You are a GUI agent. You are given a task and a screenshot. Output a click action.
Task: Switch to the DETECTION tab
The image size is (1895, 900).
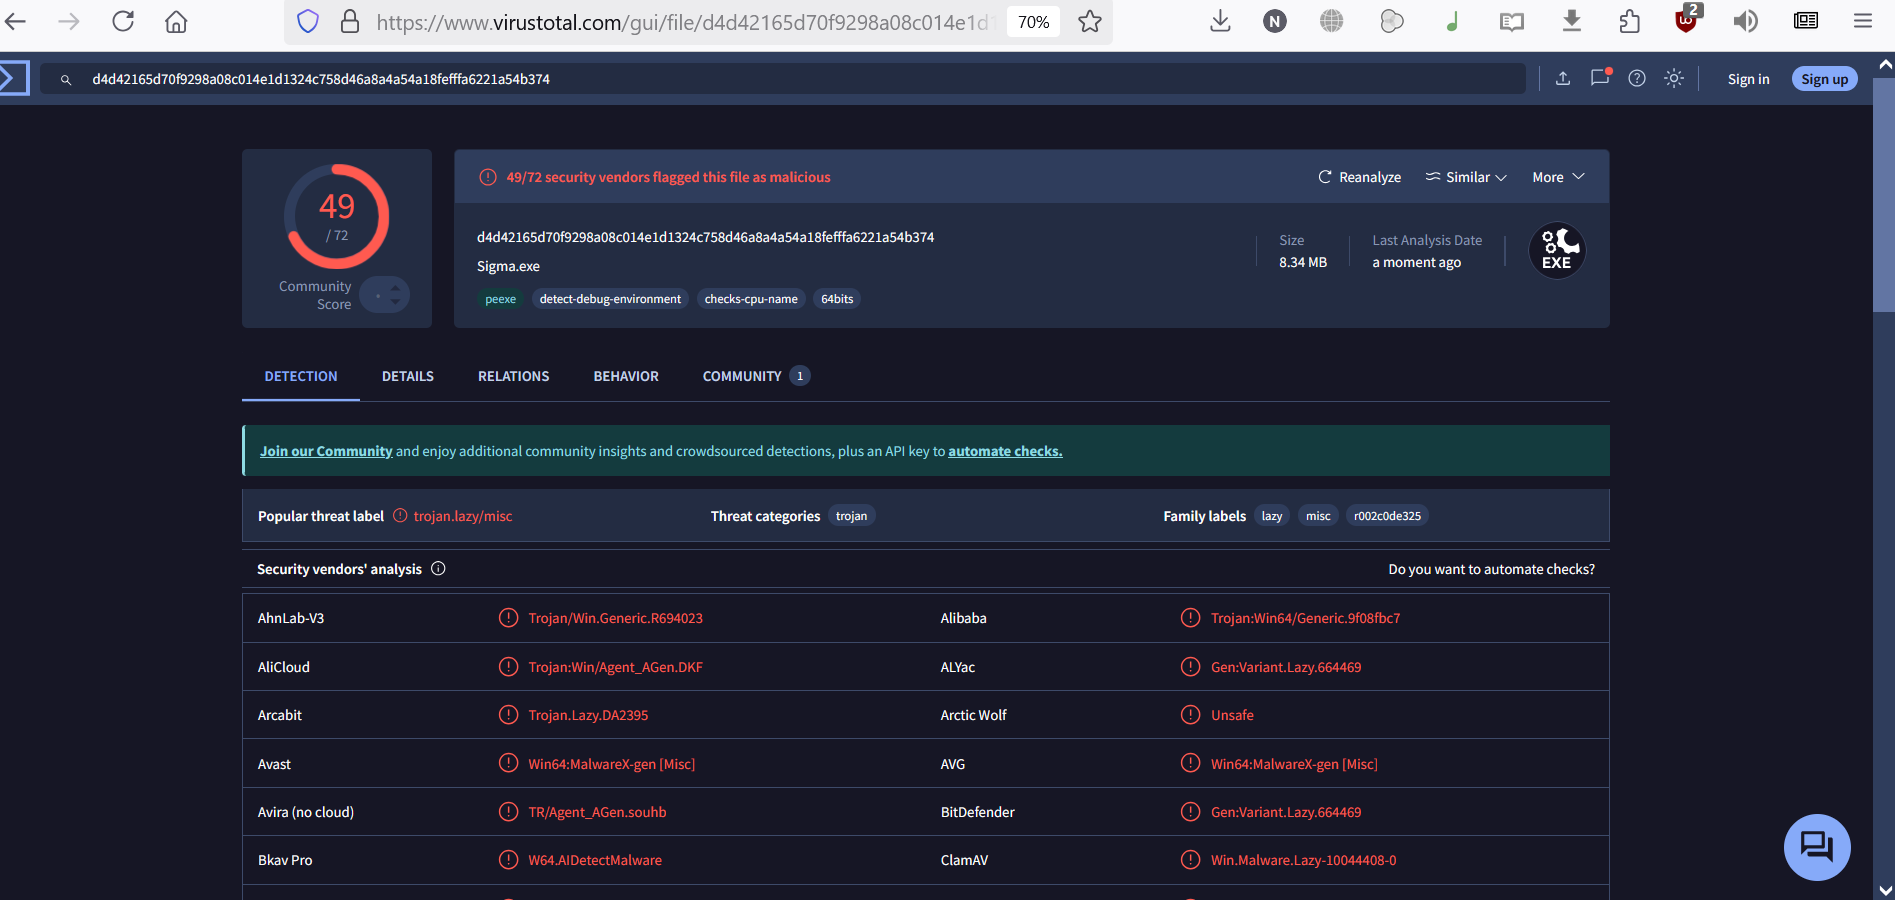point(301,376)
